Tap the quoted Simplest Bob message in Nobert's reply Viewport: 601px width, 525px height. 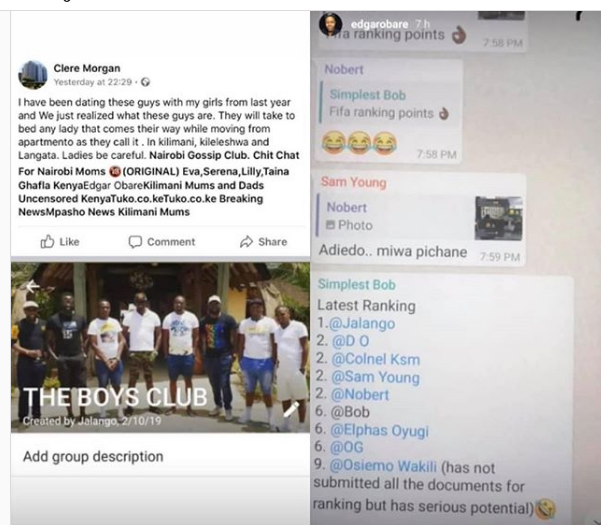coord(390,104)
